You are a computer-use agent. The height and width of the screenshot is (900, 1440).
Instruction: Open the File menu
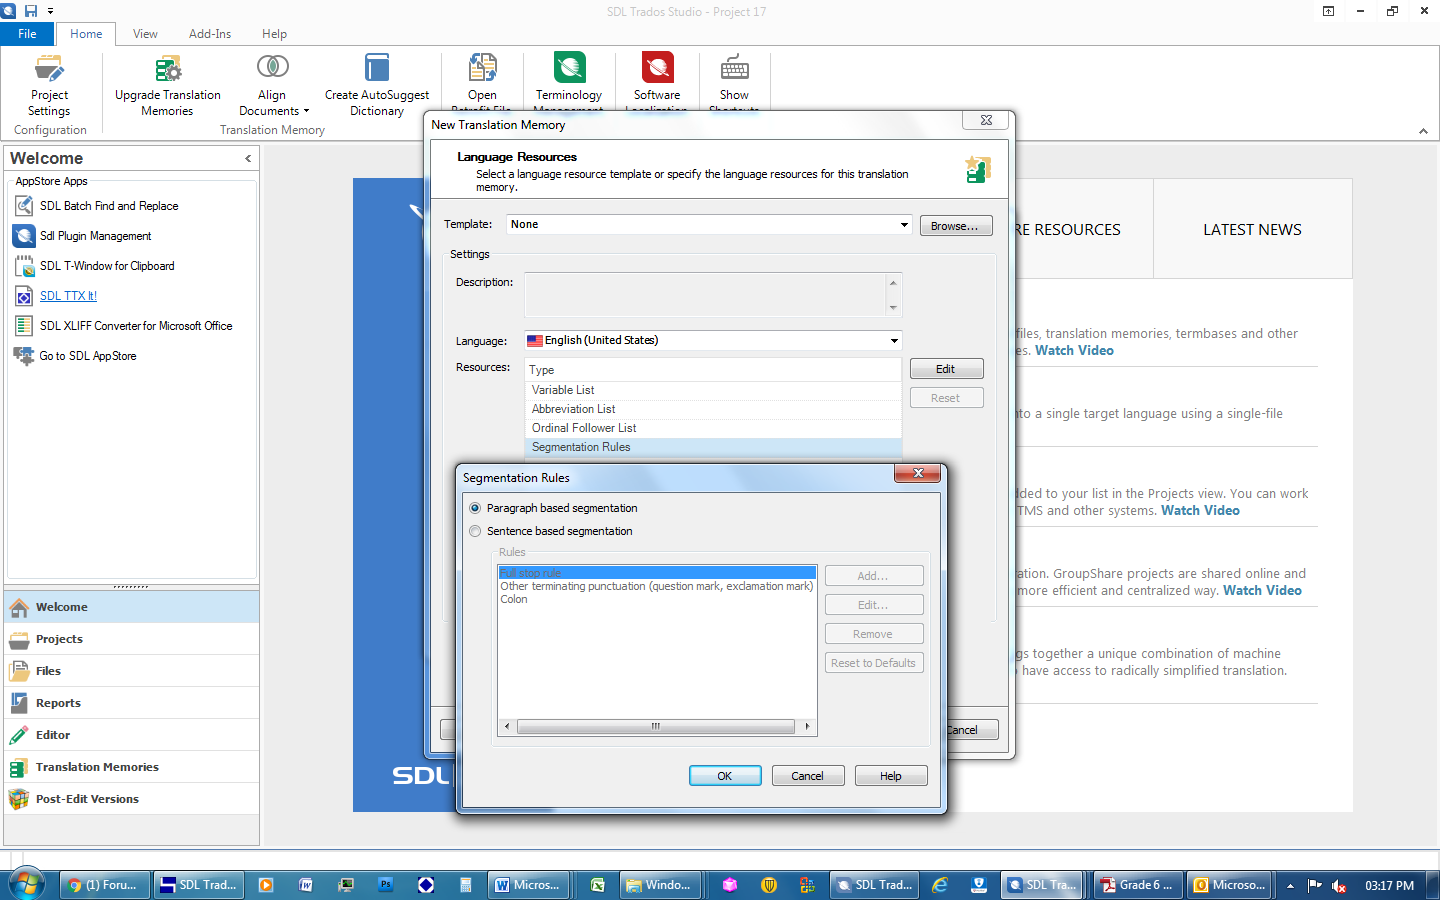[x=27, y=34]
